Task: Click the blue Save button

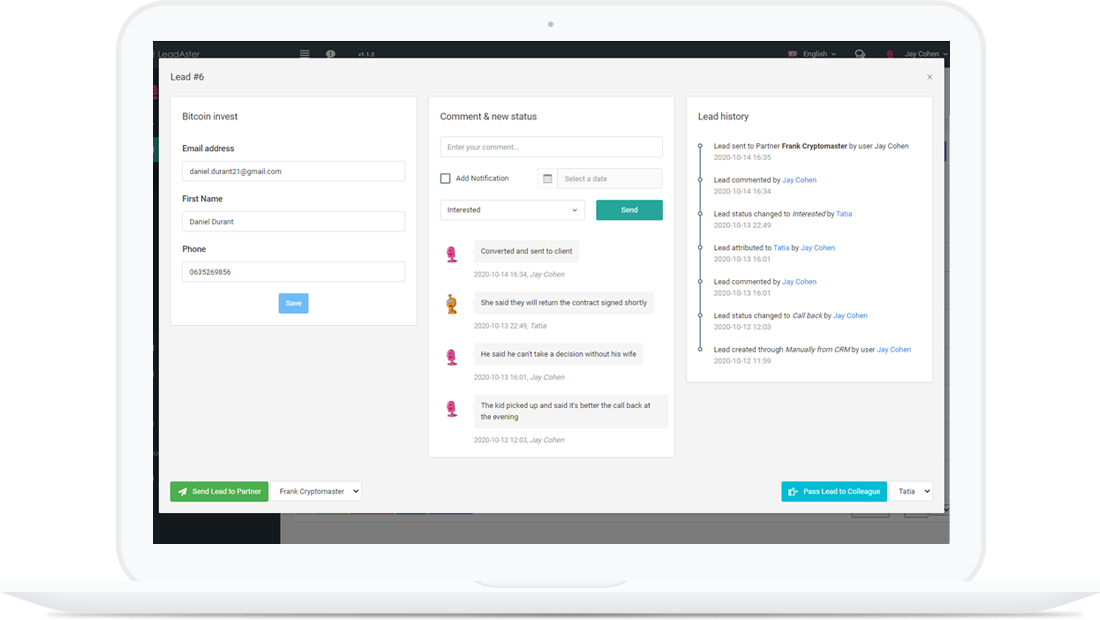Action: [x=293, y=303]
